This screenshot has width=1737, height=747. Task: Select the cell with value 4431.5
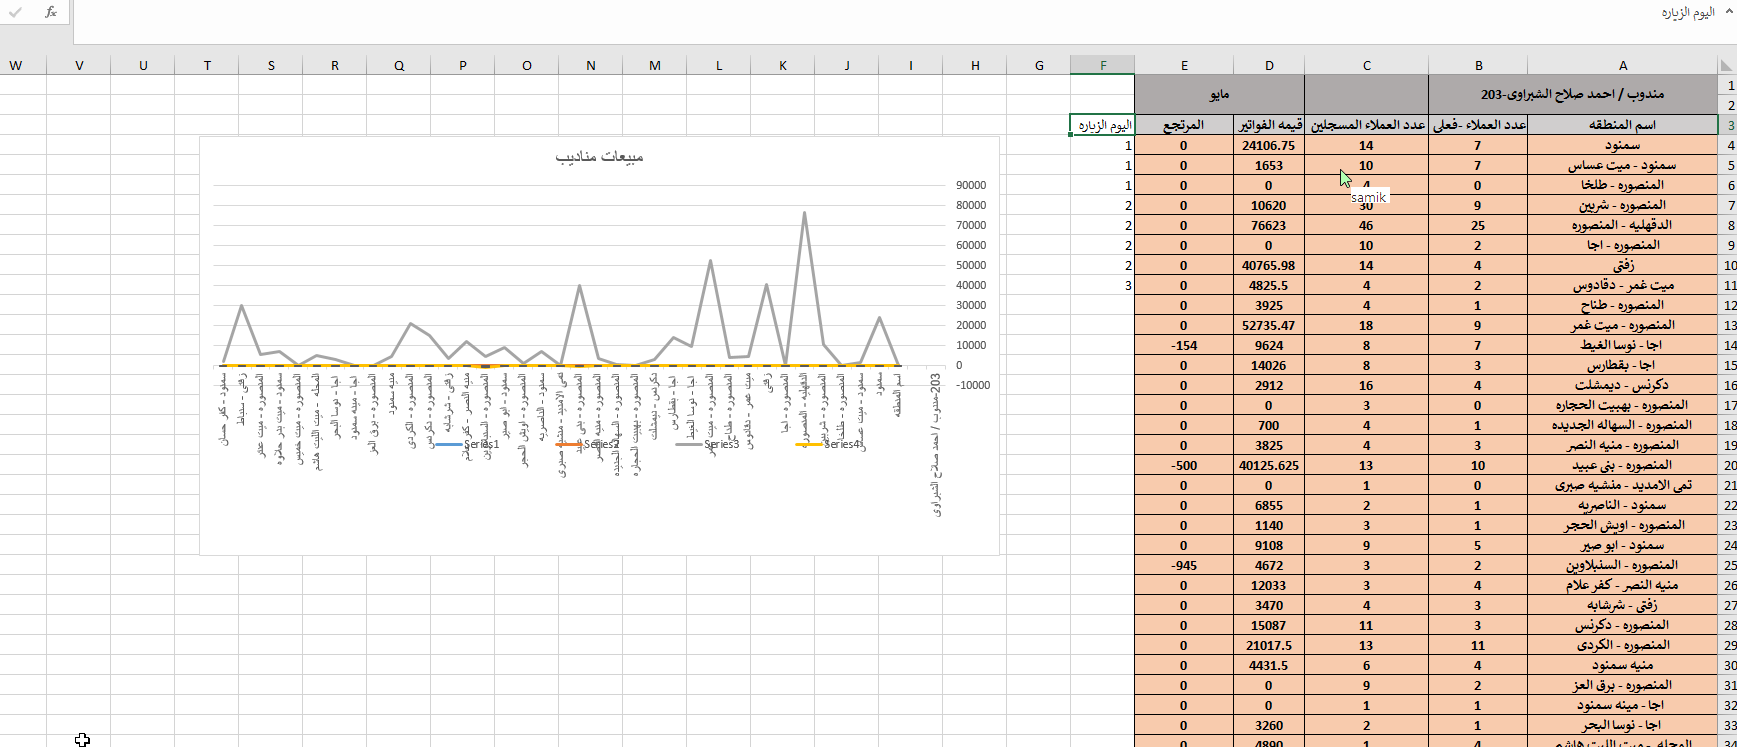tap(1269, 665)
